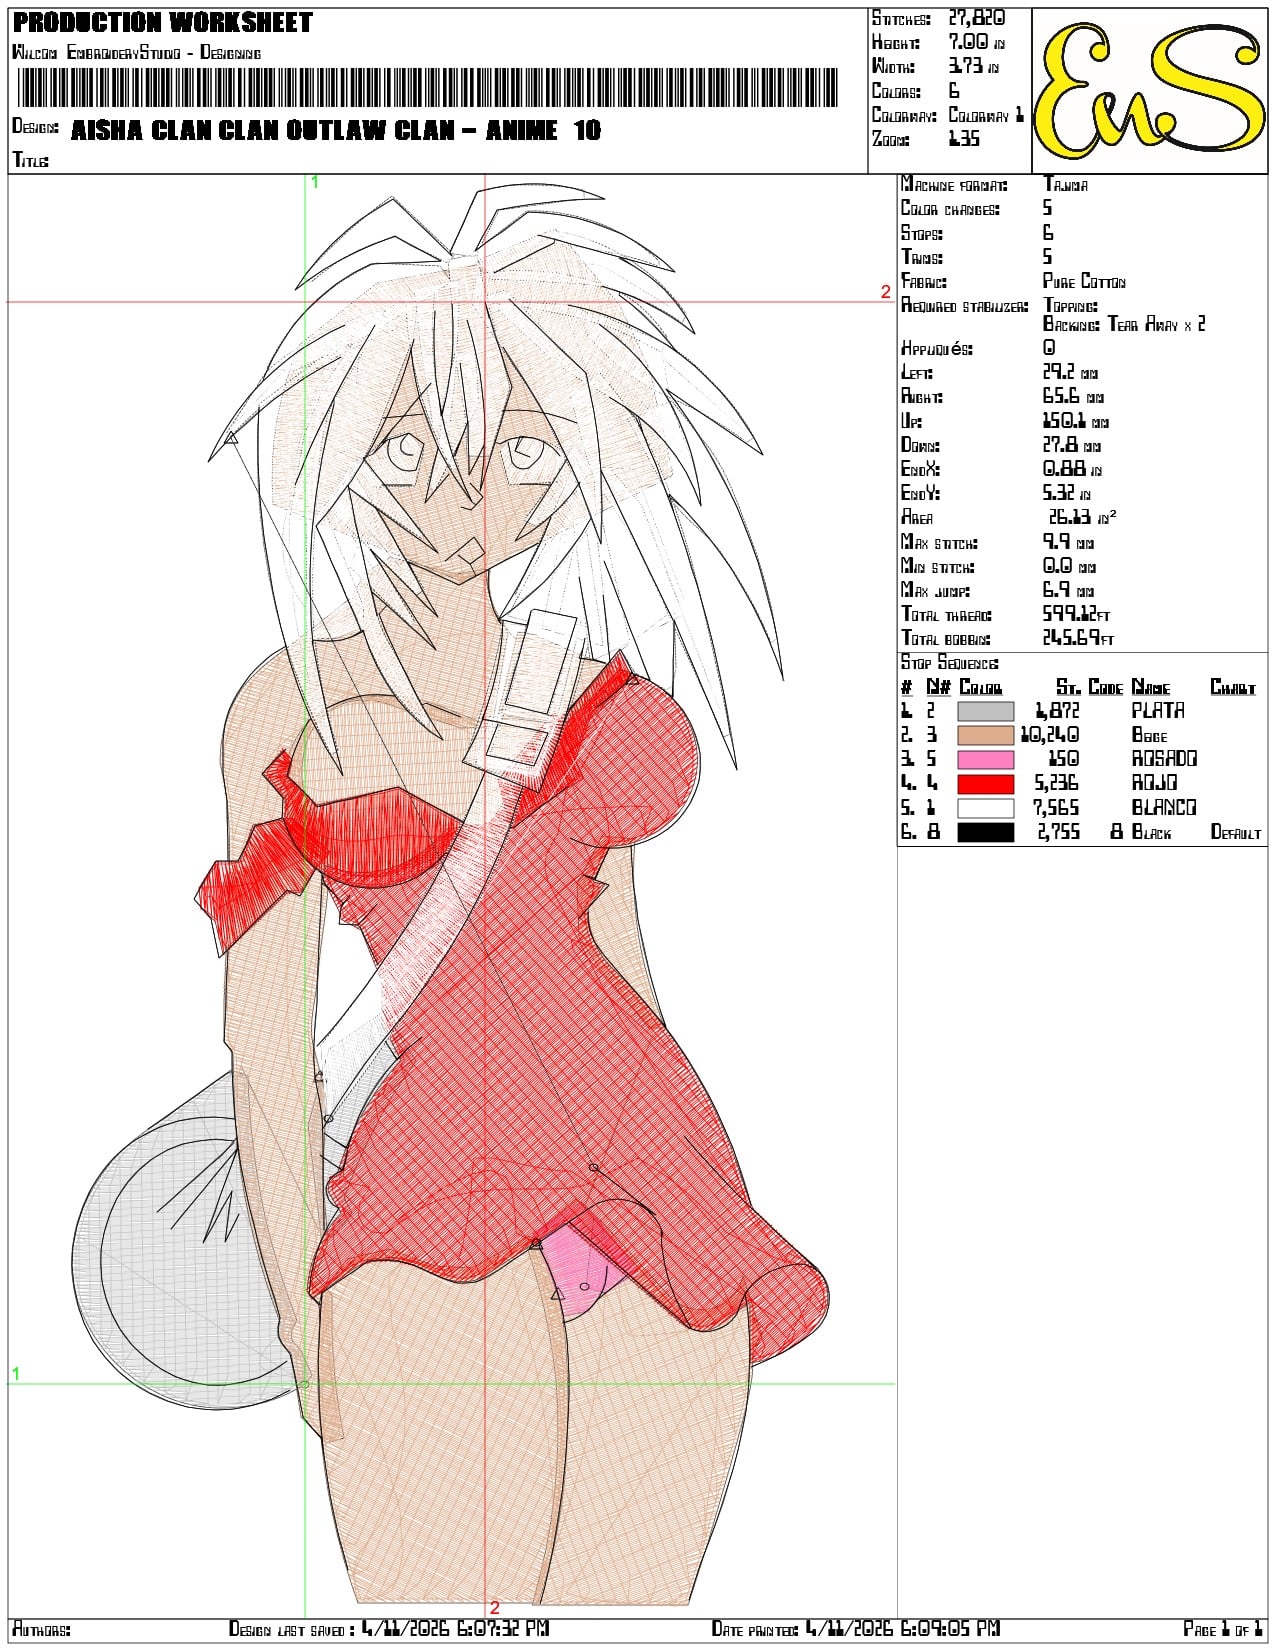Click the BLANCO stitch count 7,565

(x=1057, y=808)
